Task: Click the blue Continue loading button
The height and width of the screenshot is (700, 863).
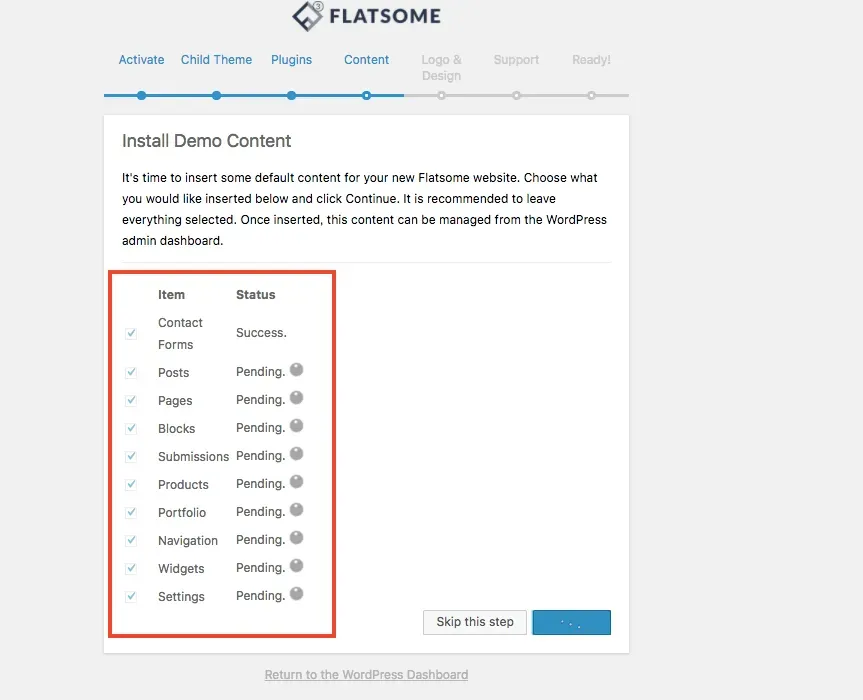Action: (571, 622)
